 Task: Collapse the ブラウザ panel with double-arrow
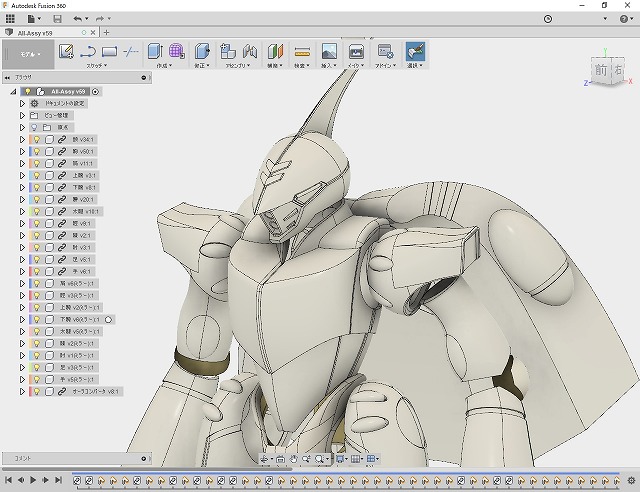point(7,78)
